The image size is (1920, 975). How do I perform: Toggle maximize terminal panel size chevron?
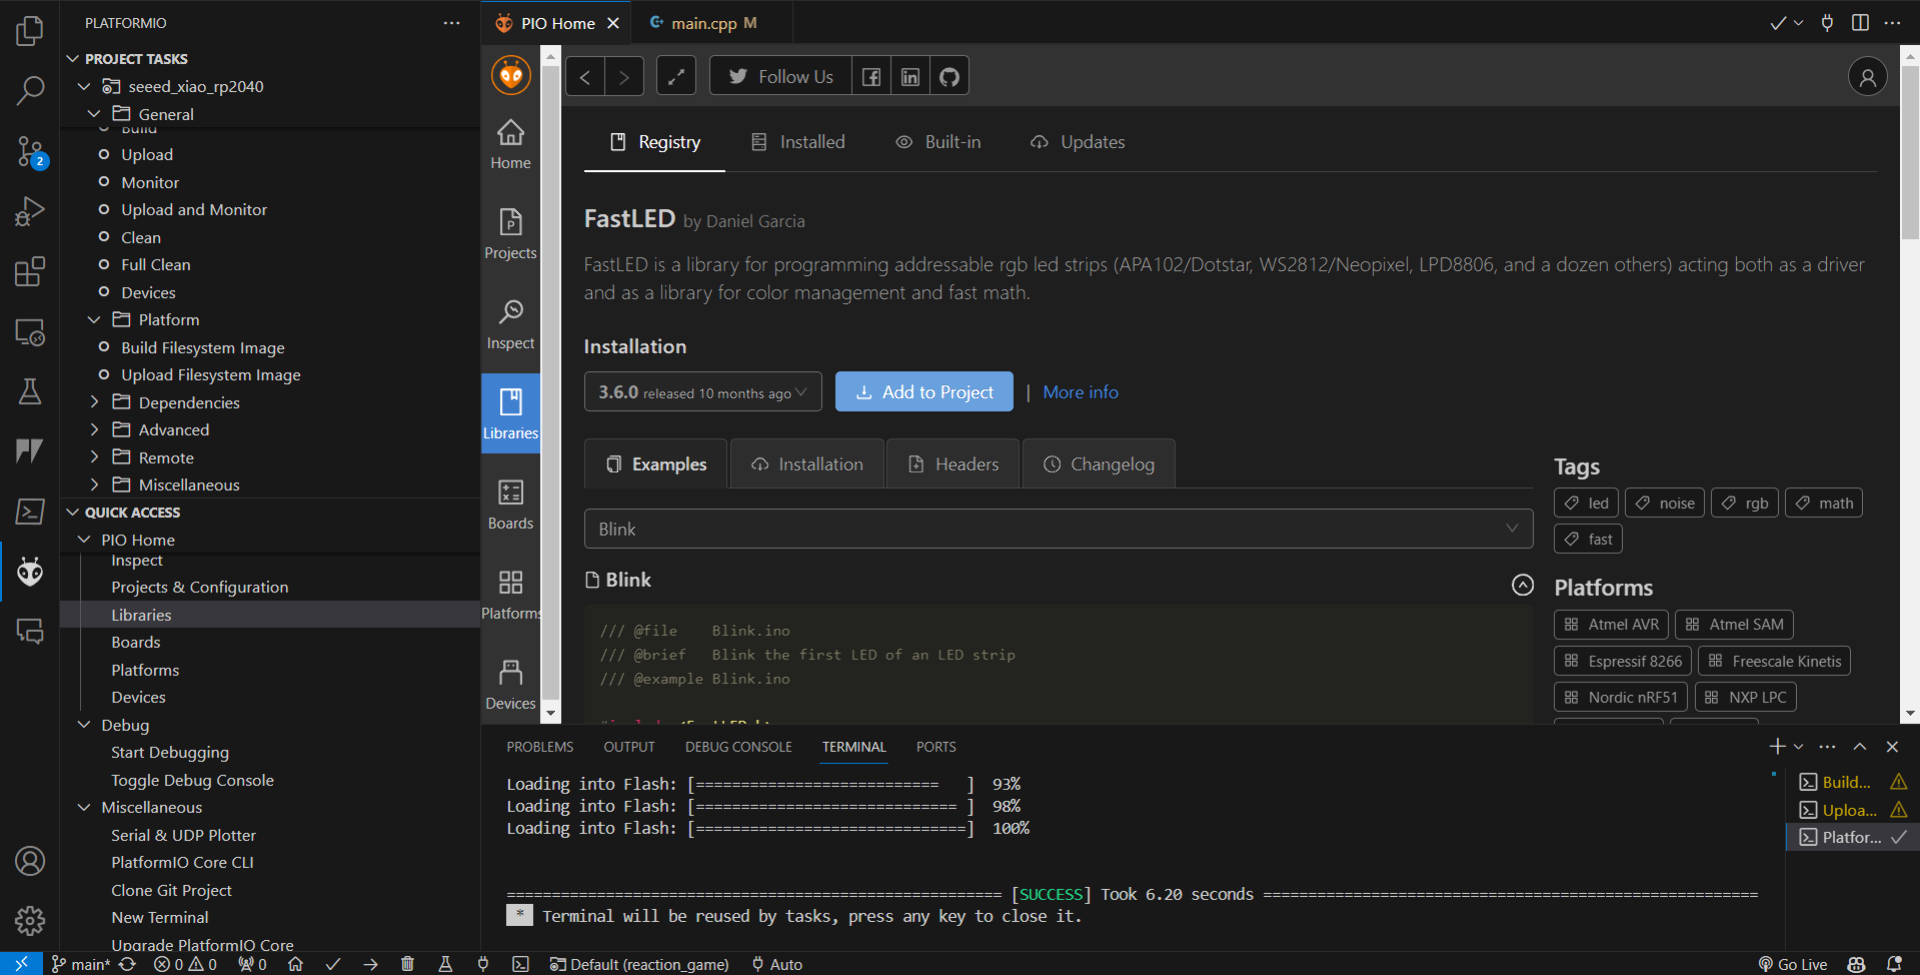(x=1859, y=747)
